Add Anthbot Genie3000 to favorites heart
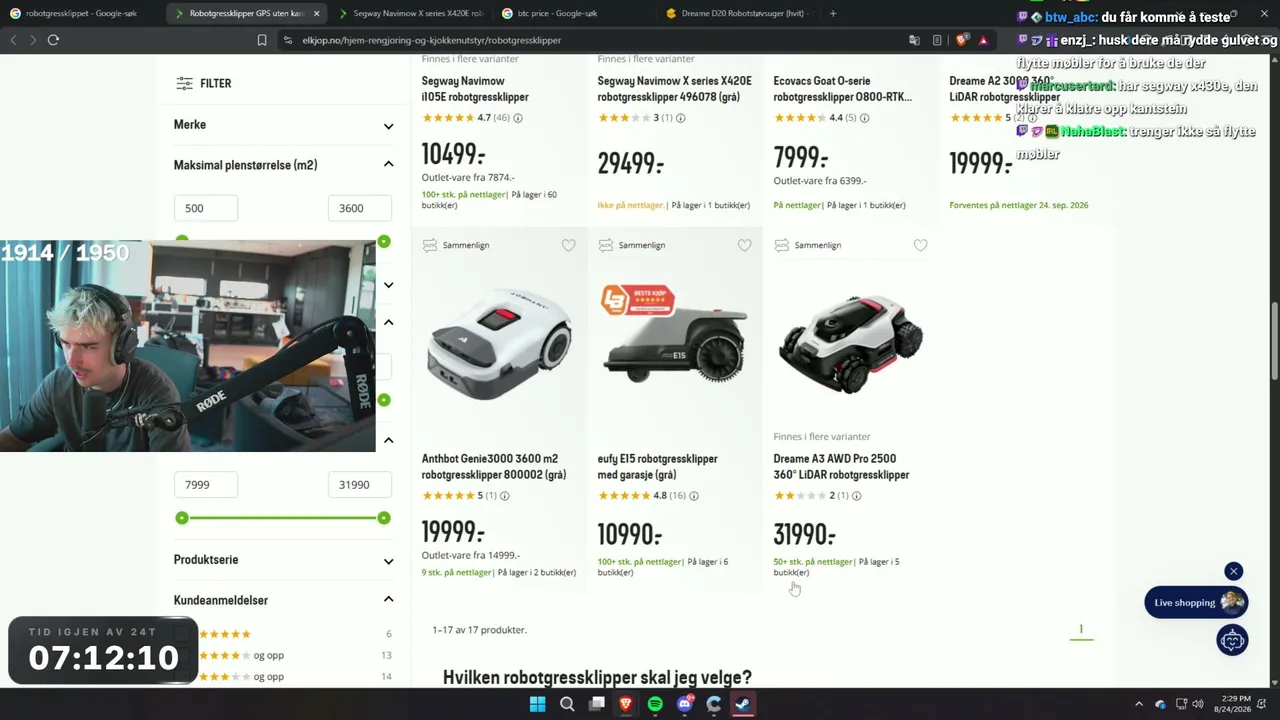 point(568,245)
